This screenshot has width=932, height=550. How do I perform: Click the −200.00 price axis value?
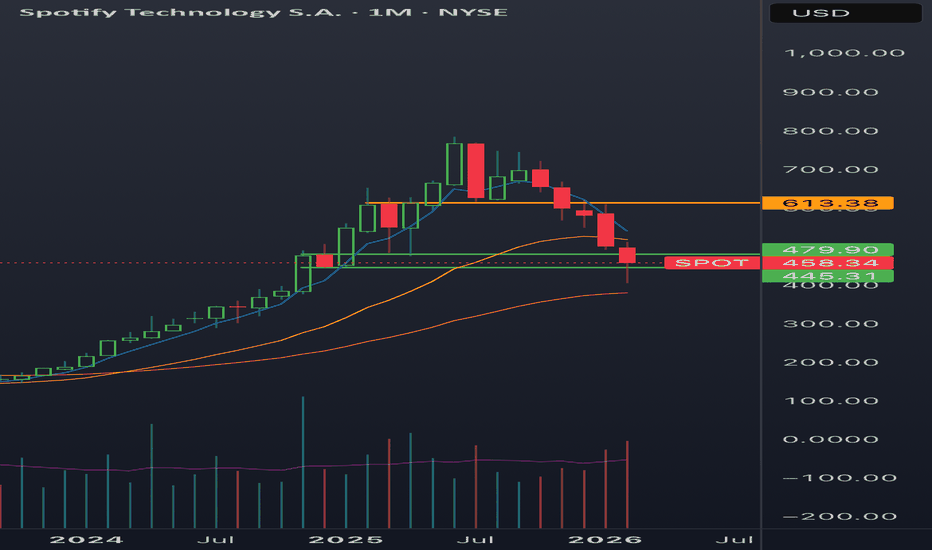839,517
